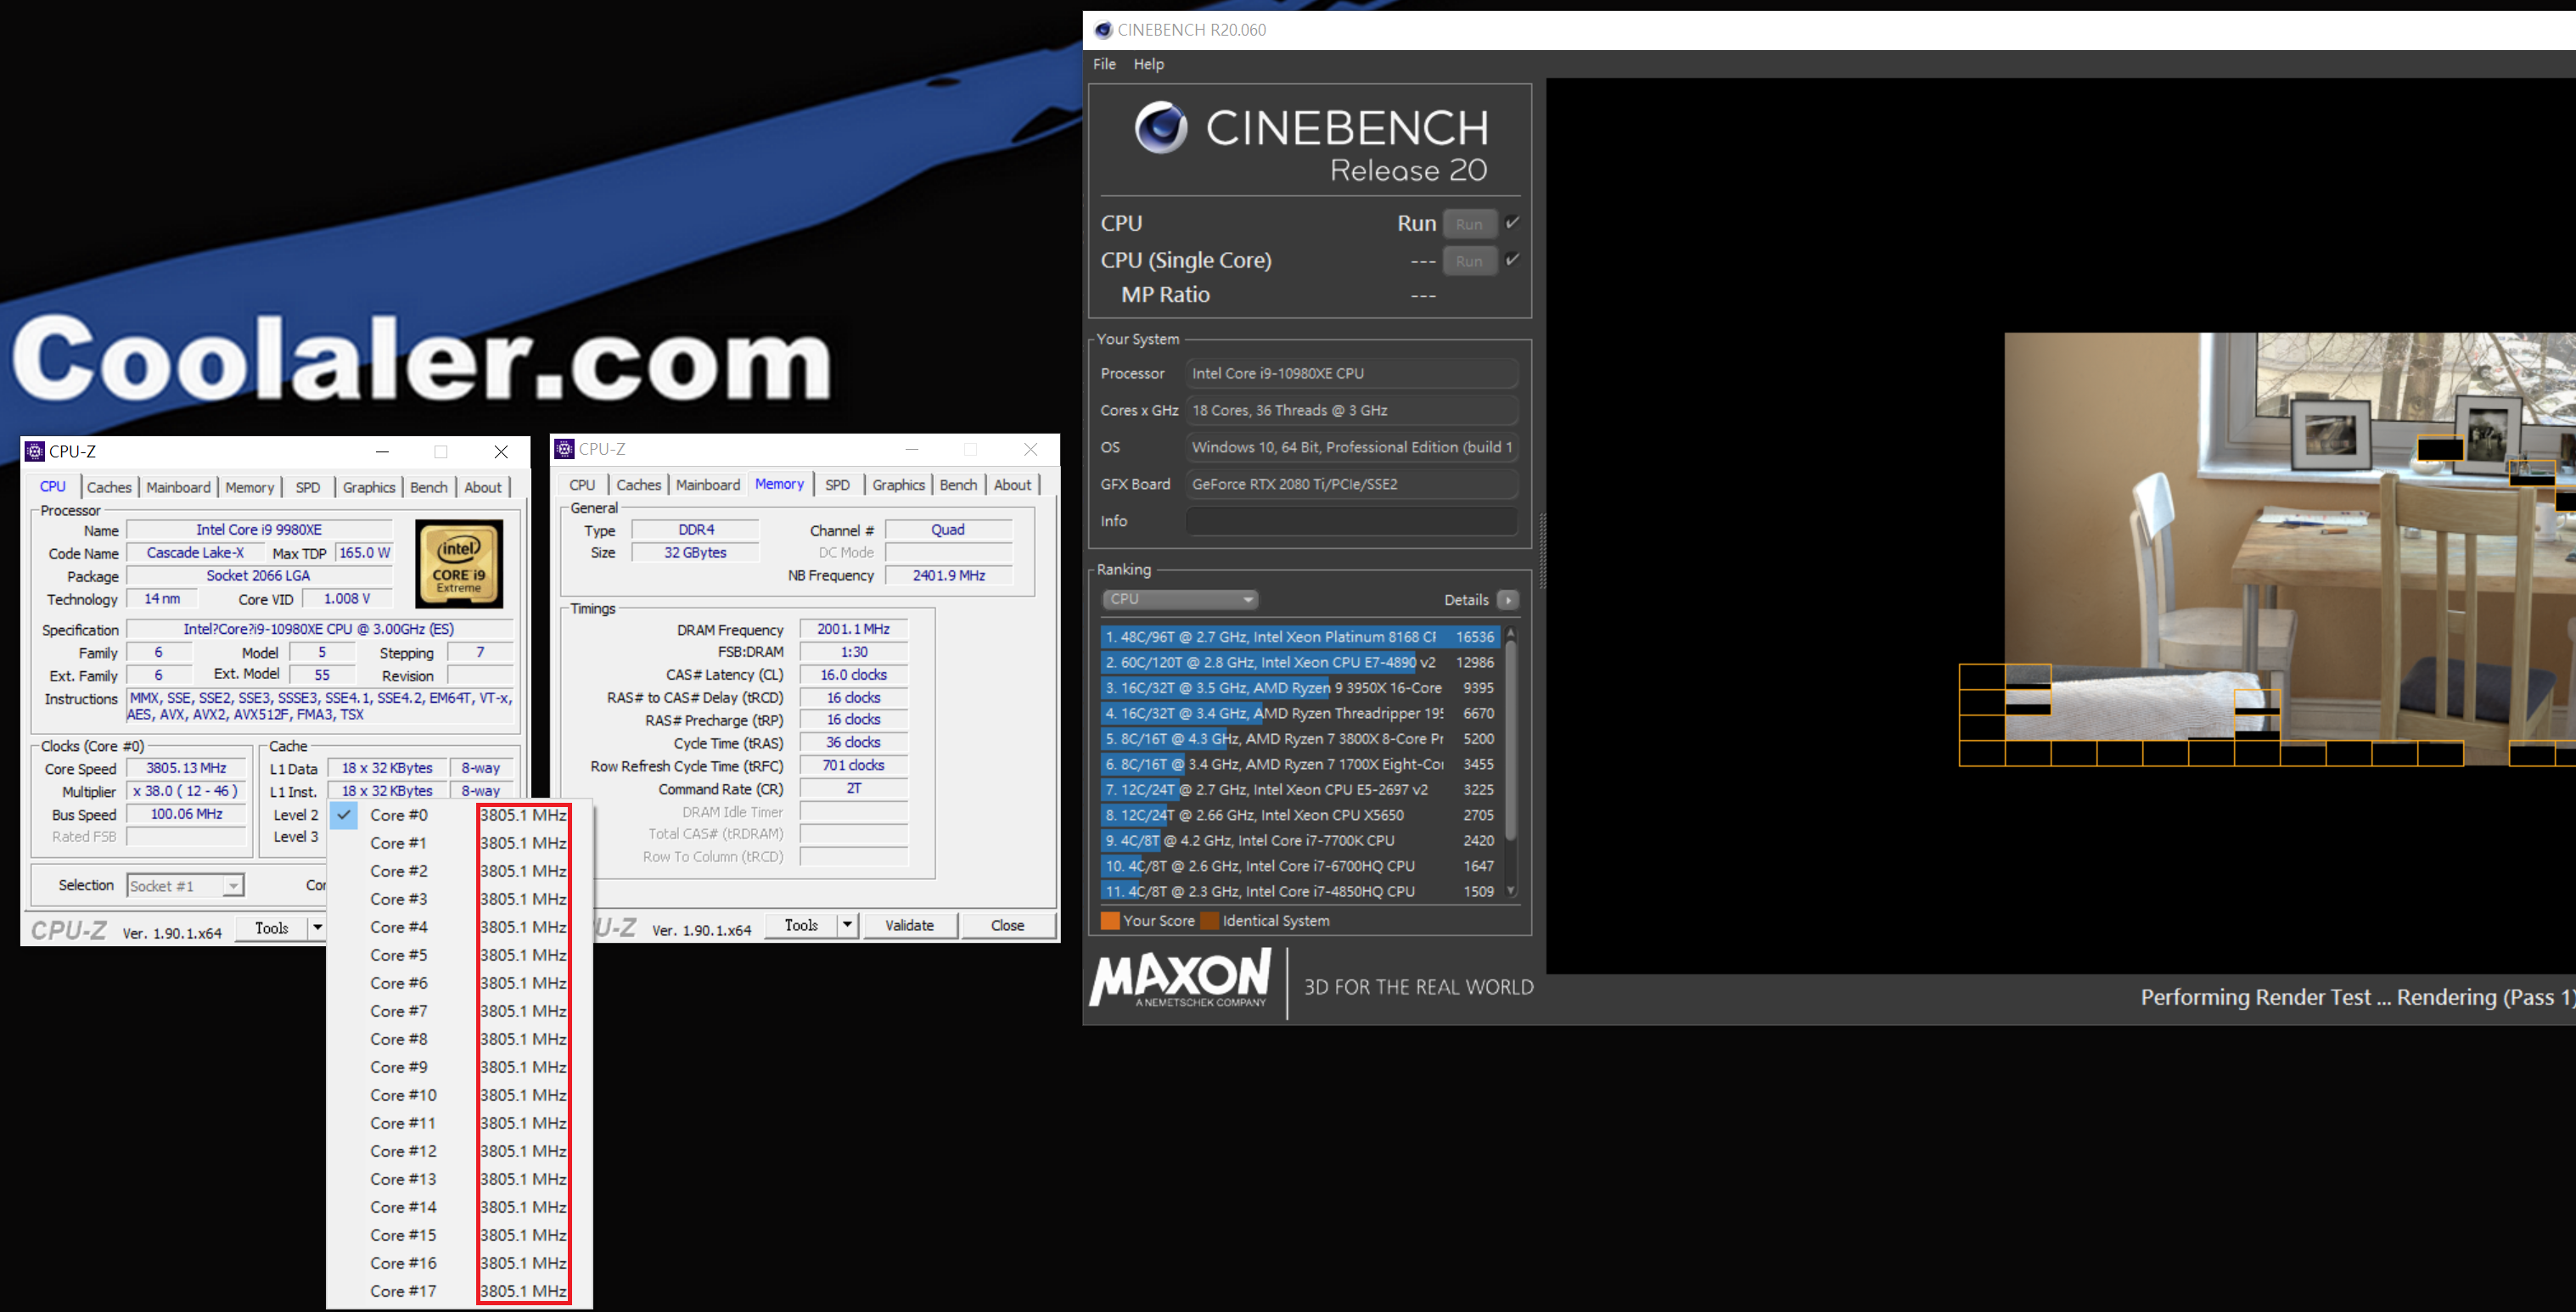Switch to Caches tab in left CPU-Z window

point(109,488)
